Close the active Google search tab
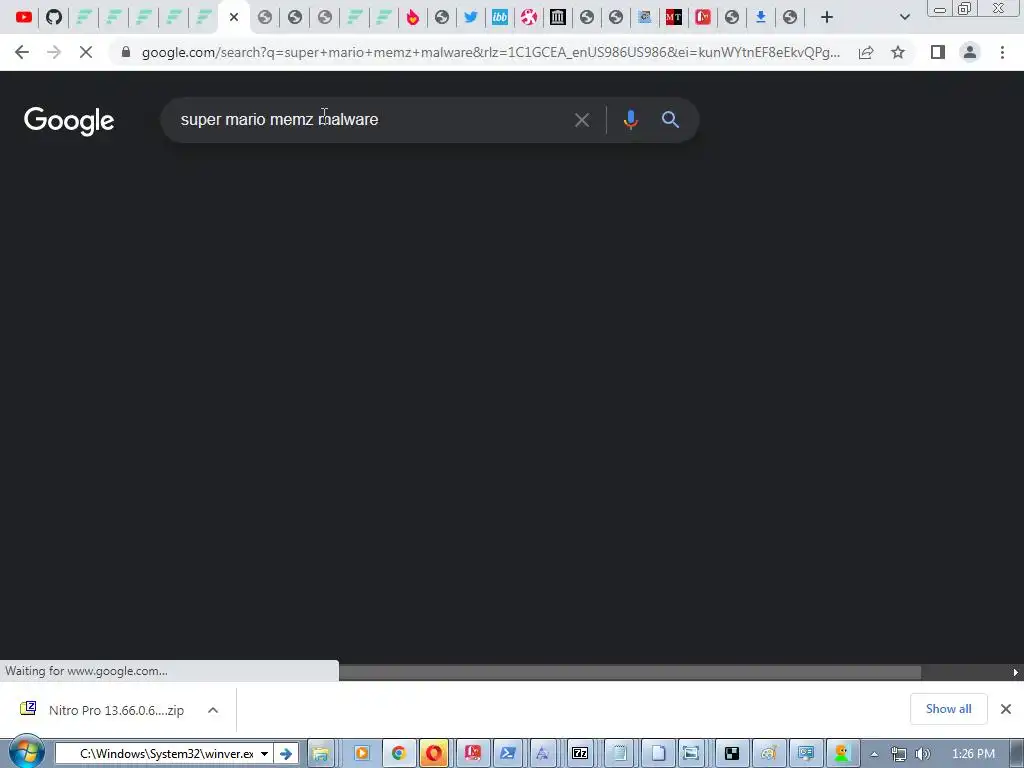The height and width of the screenshot is (768, 1024). coord(234,18)
